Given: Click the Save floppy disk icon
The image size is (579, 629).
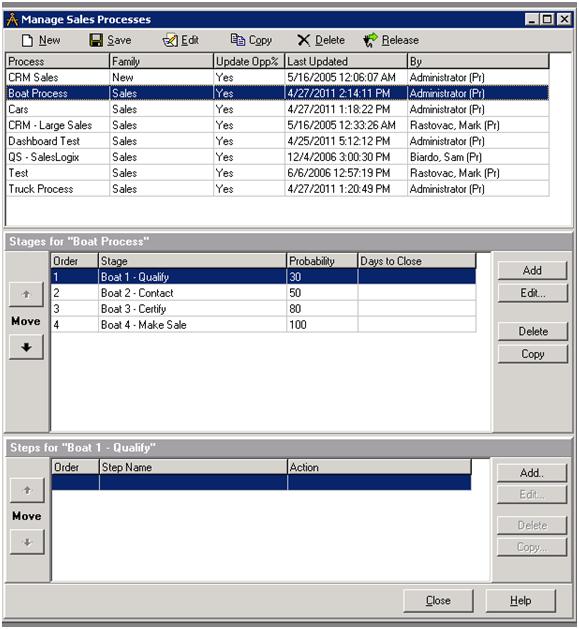Looking at the screenshot, I should click(x=96, y=40).
